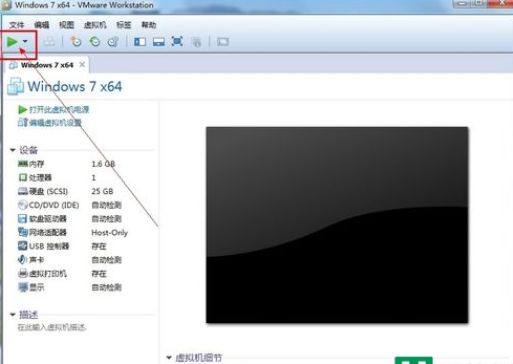
Task: Collapse the 虚拟机细节 section
Action: coord(169,358)
